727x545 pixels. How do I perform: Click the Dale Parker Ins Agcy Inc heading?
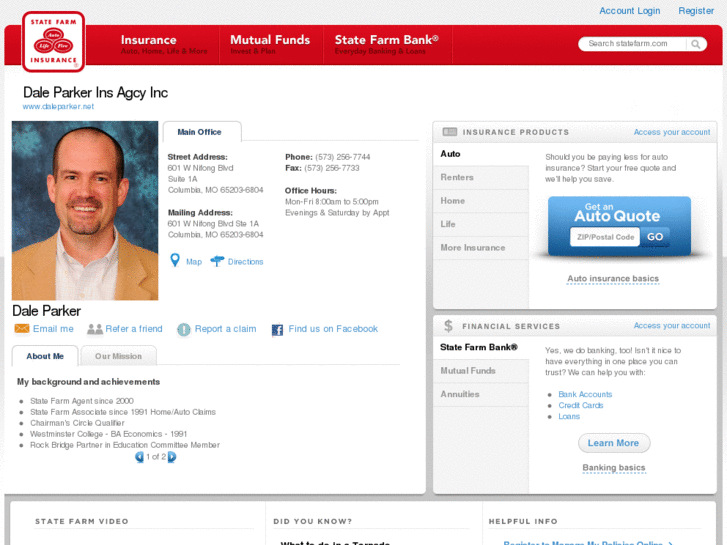[96, 92]
